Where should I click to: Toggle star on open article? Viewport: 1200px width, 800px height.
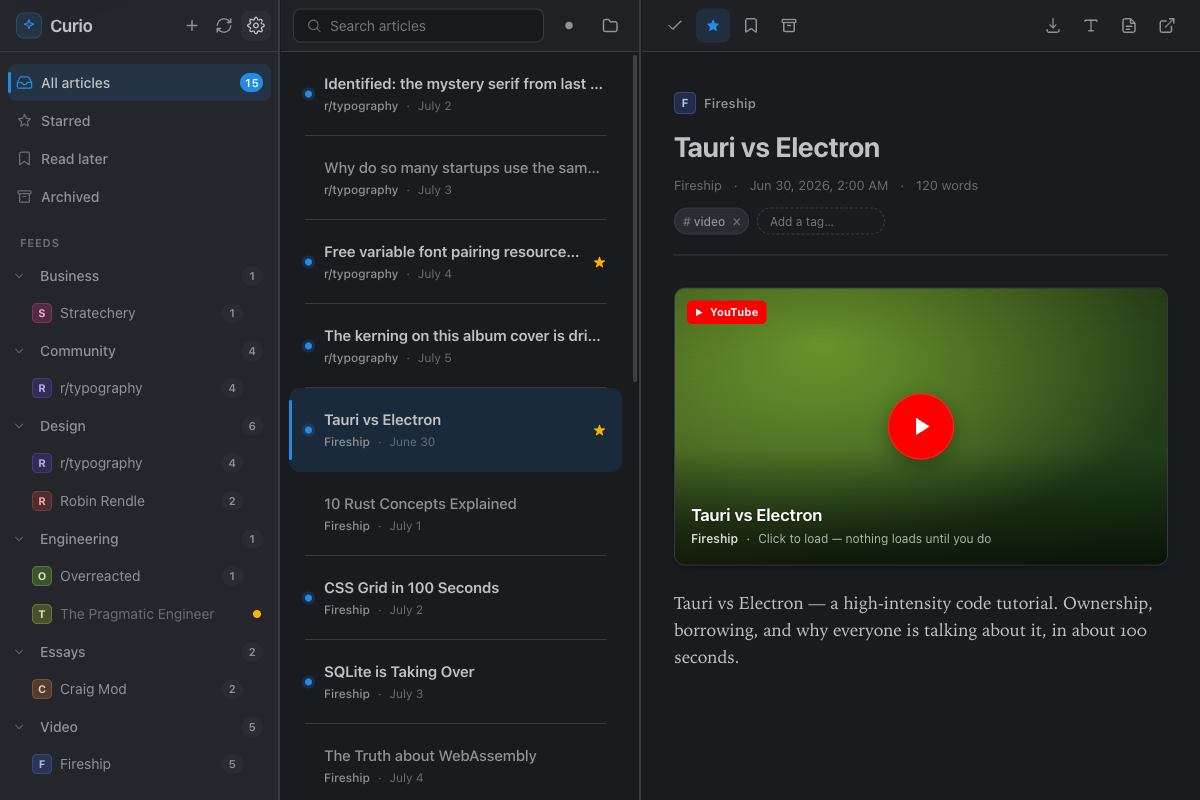tap(713, 26)
